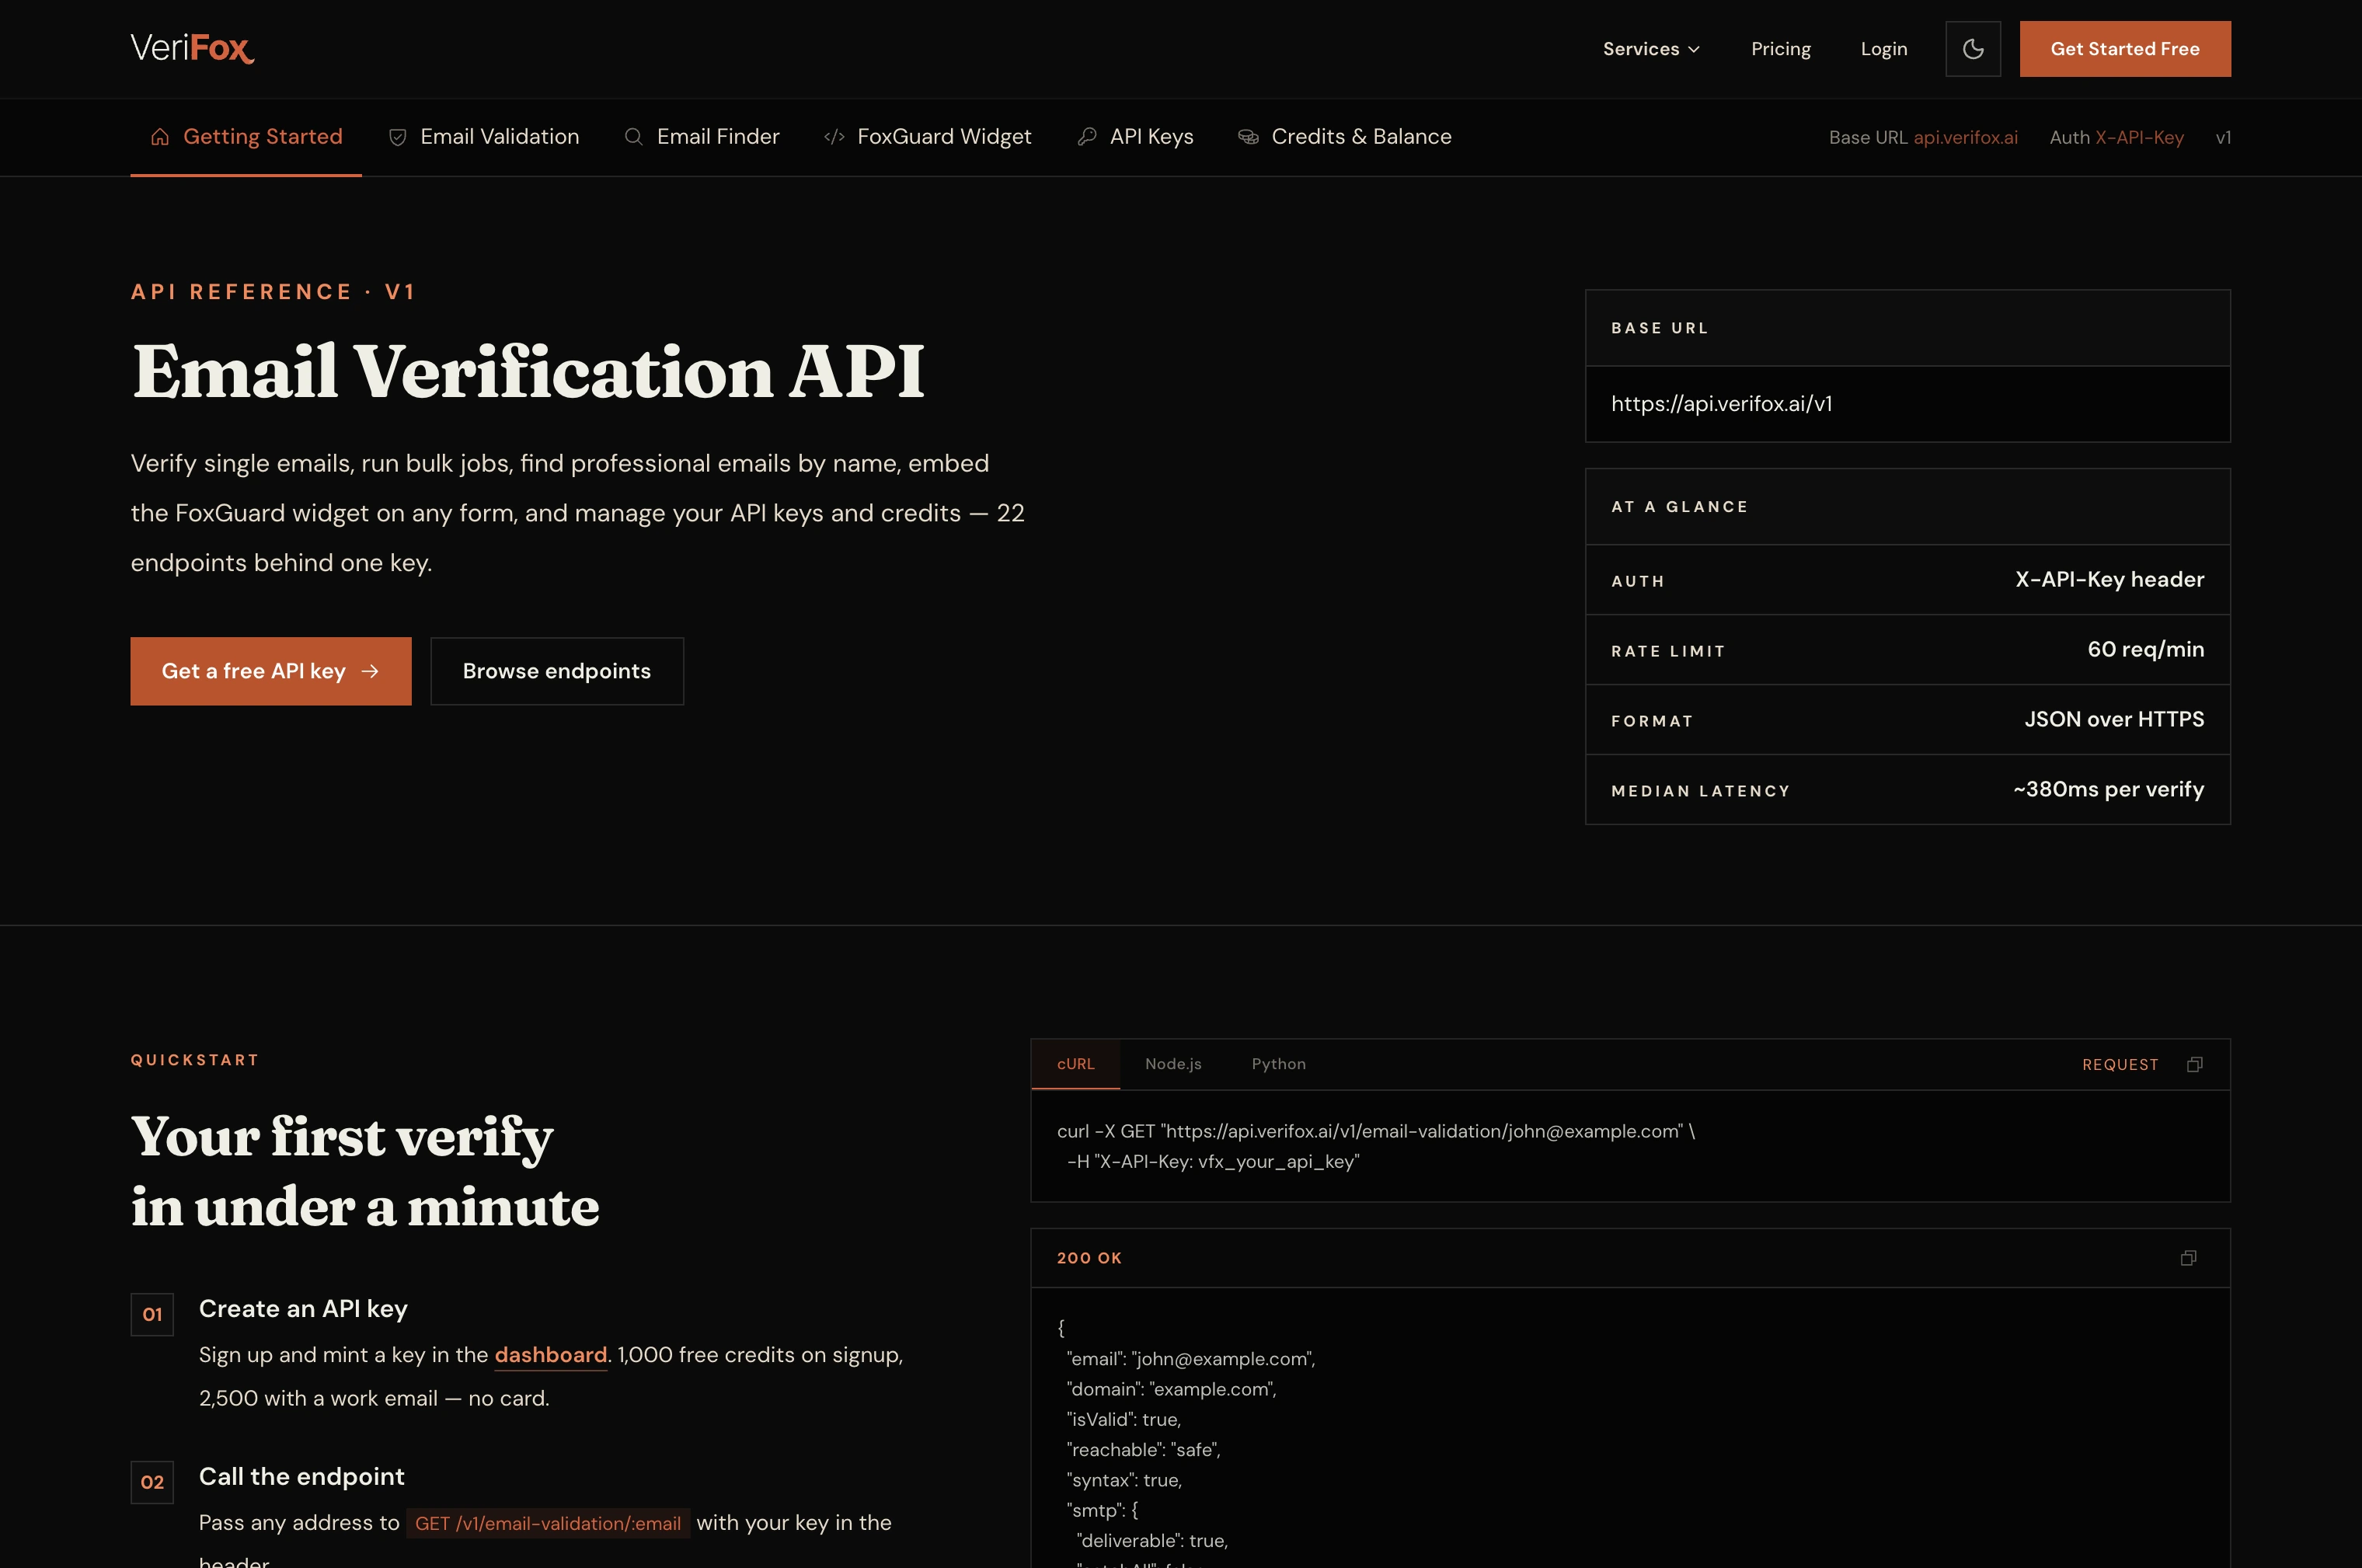Screen dimensions: 2362x1568
Task: Click the shield icon beside Email Validation
Action: [x=397, y=137]
